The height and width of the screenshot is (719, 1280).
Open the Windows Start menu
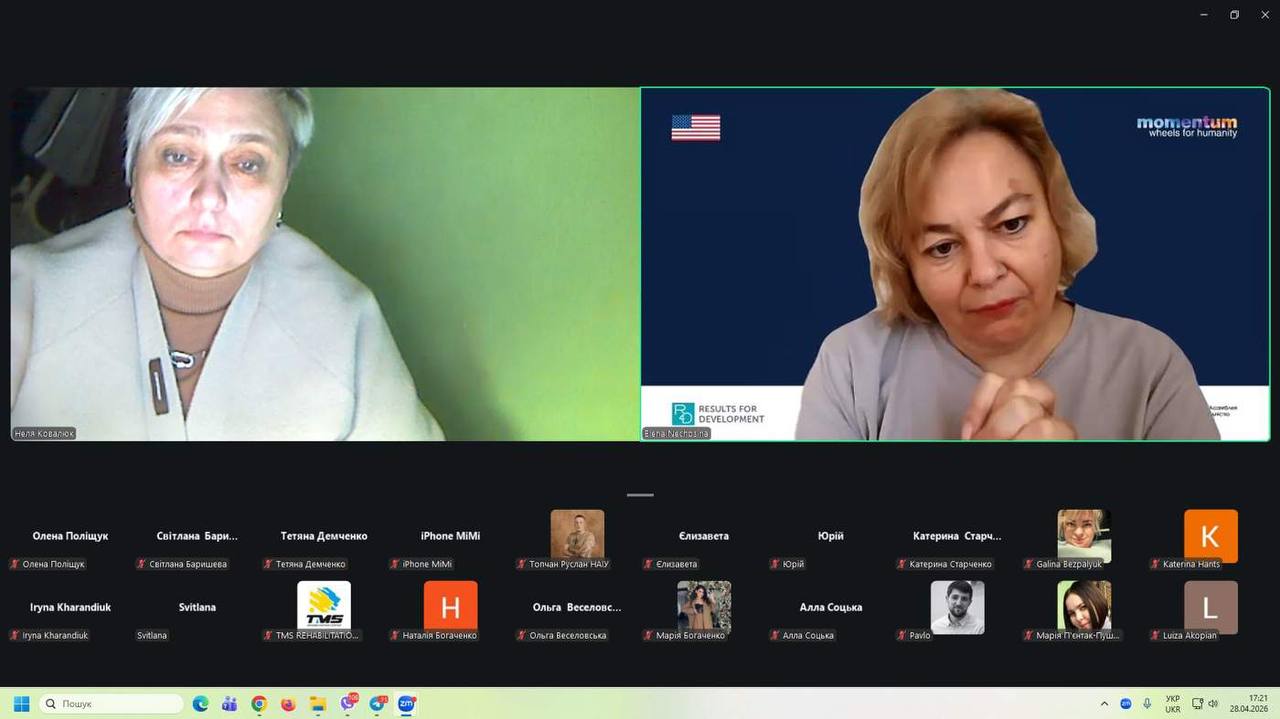(x=21, y=704)
